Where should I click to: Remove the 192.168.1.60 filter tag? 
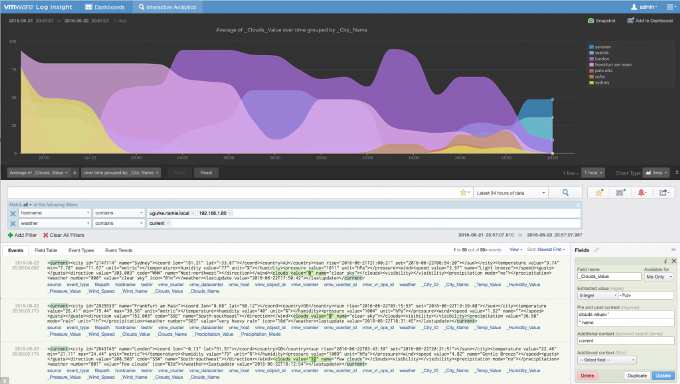(x=230, y=213)
